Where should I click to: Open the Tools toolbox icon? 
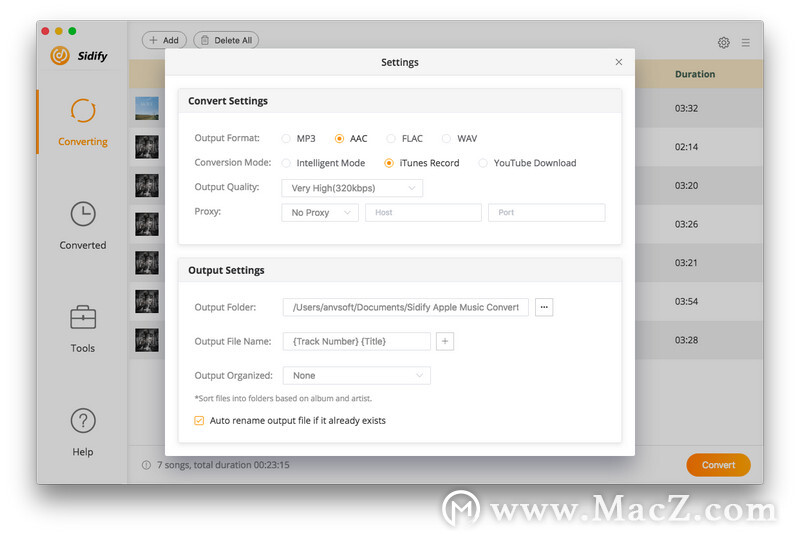(83, 317)
